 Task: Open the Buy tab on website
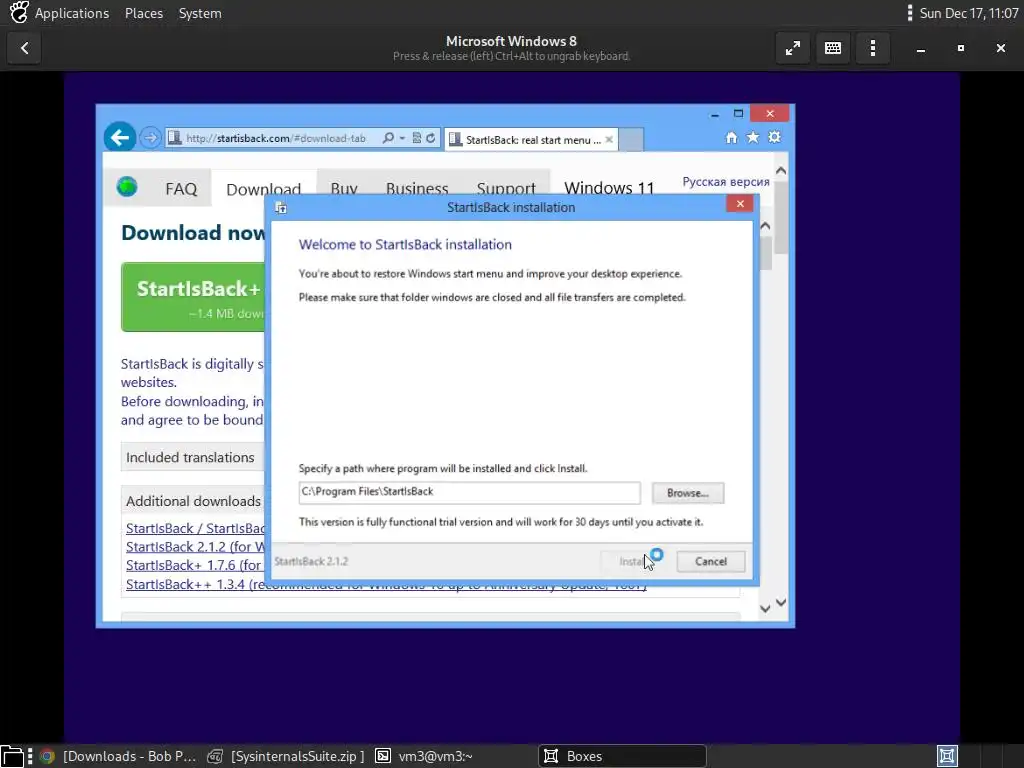[x=344, y=188]
